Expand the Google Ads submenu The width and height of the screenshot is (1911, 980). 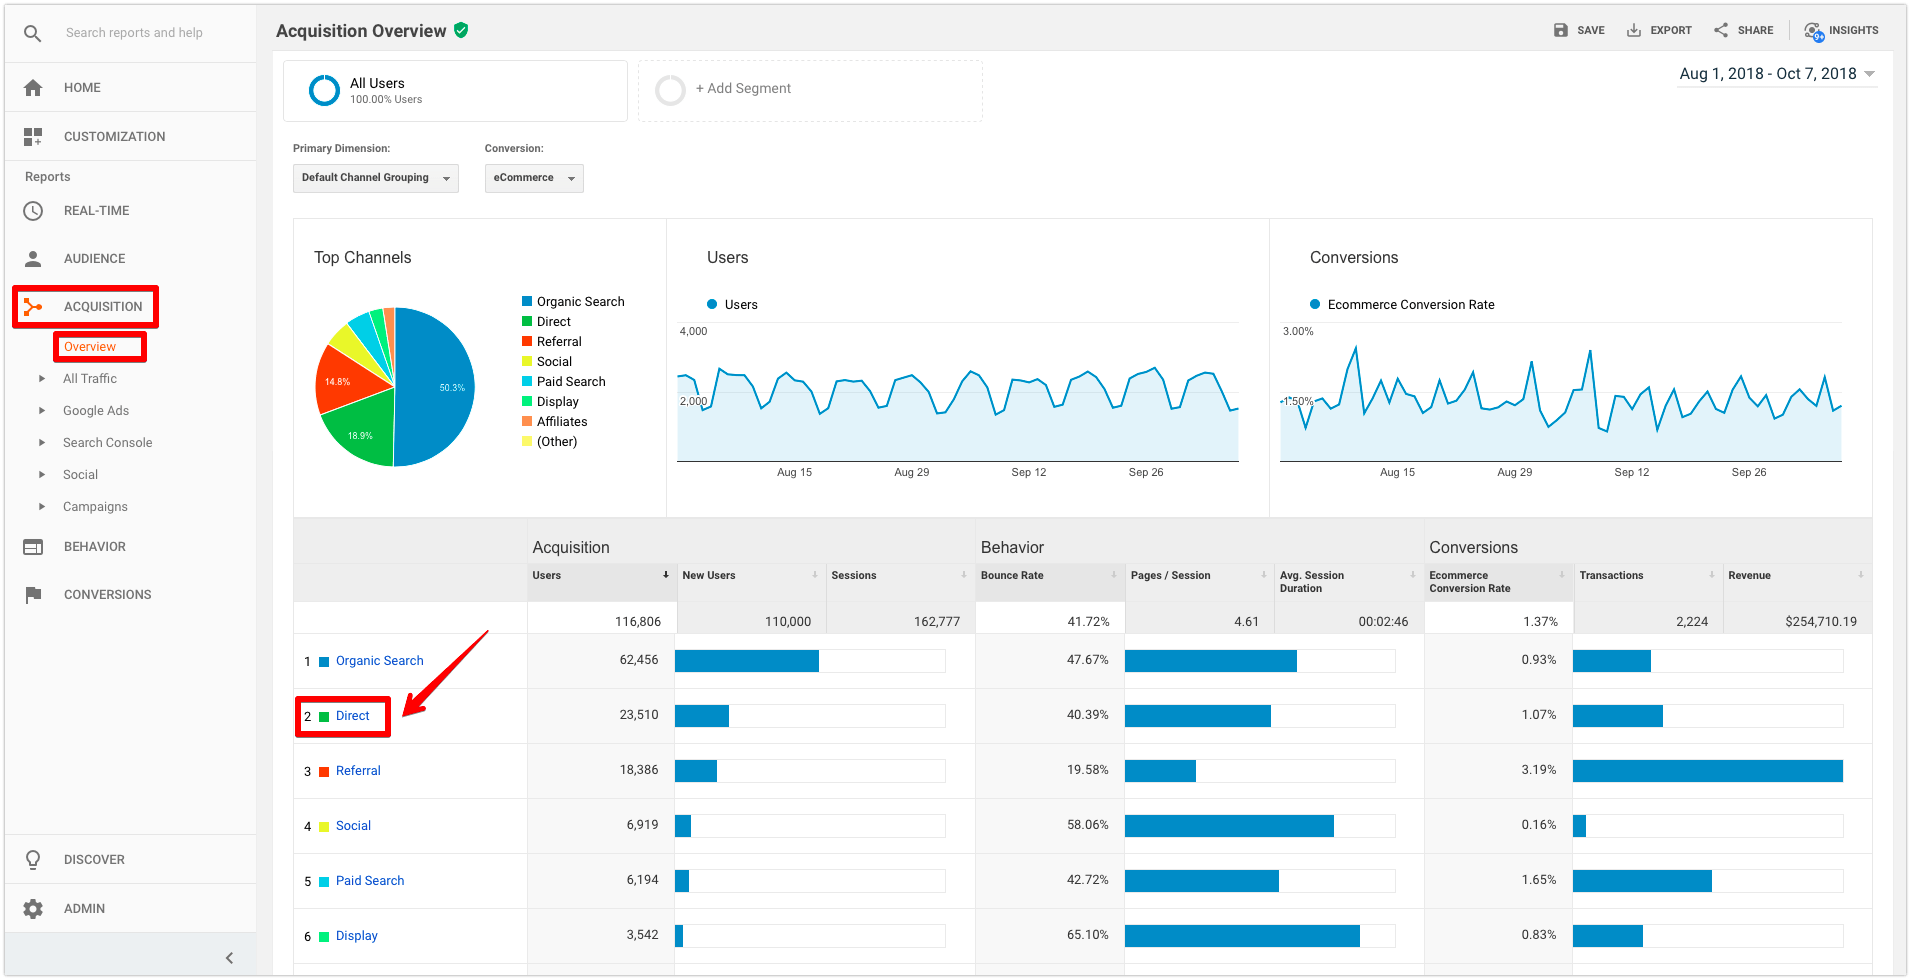42,411
